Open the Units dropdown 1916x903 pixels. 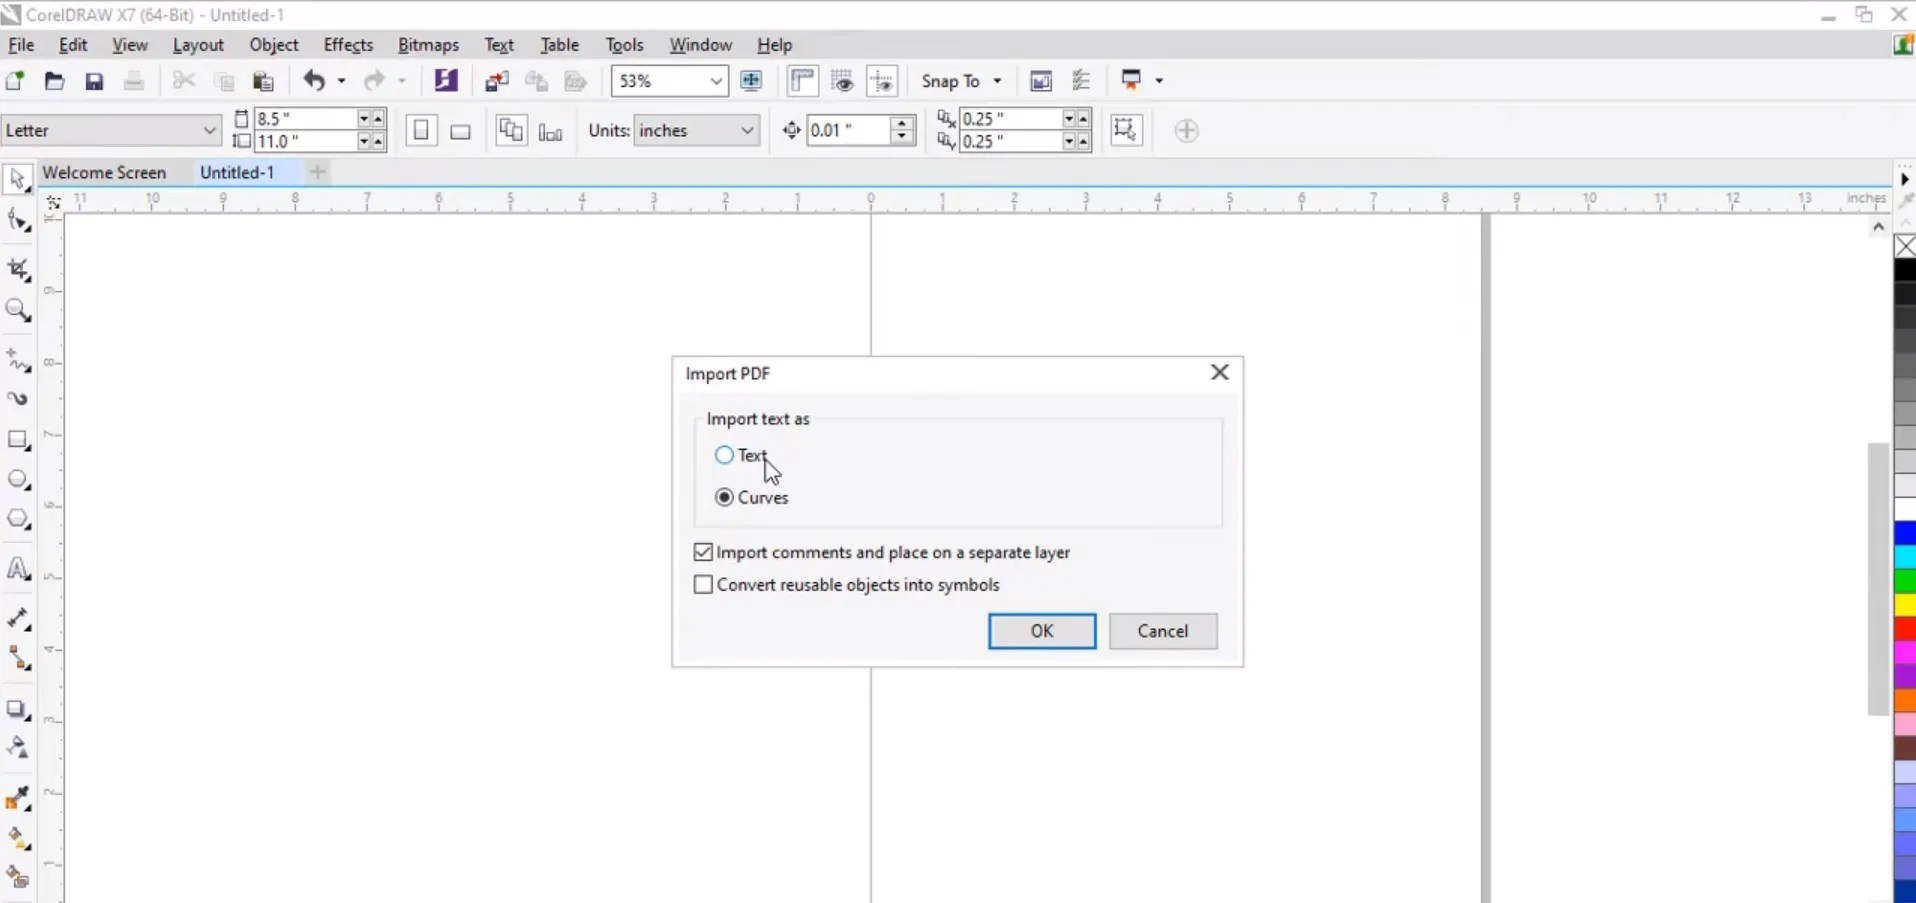(x=746, y=130)
